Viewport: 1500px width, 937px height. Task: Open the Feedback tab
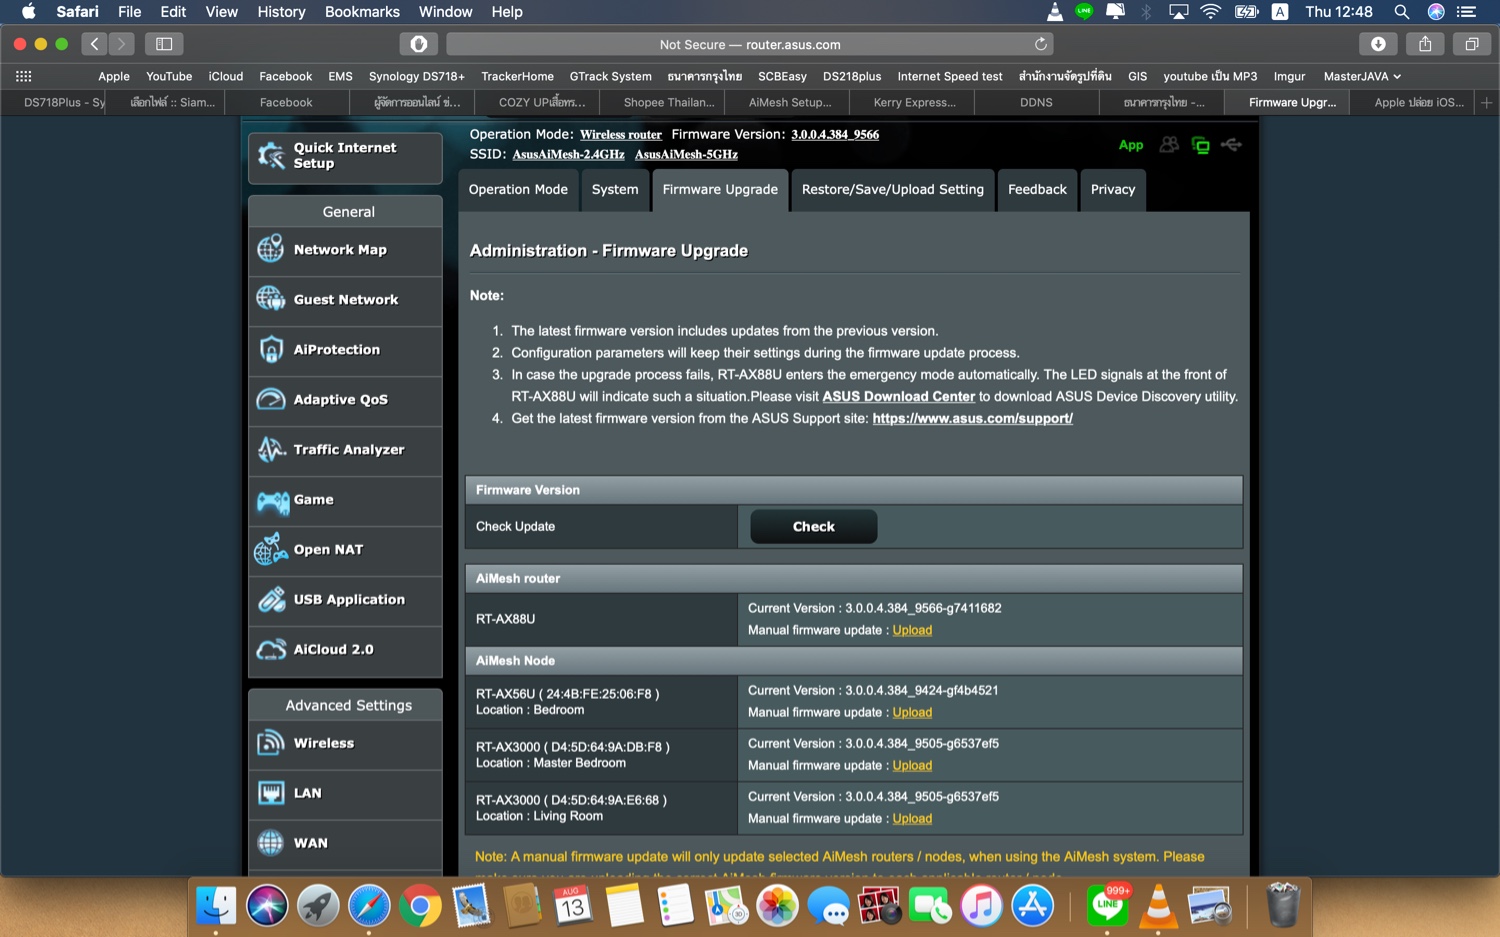[1037, 190]
